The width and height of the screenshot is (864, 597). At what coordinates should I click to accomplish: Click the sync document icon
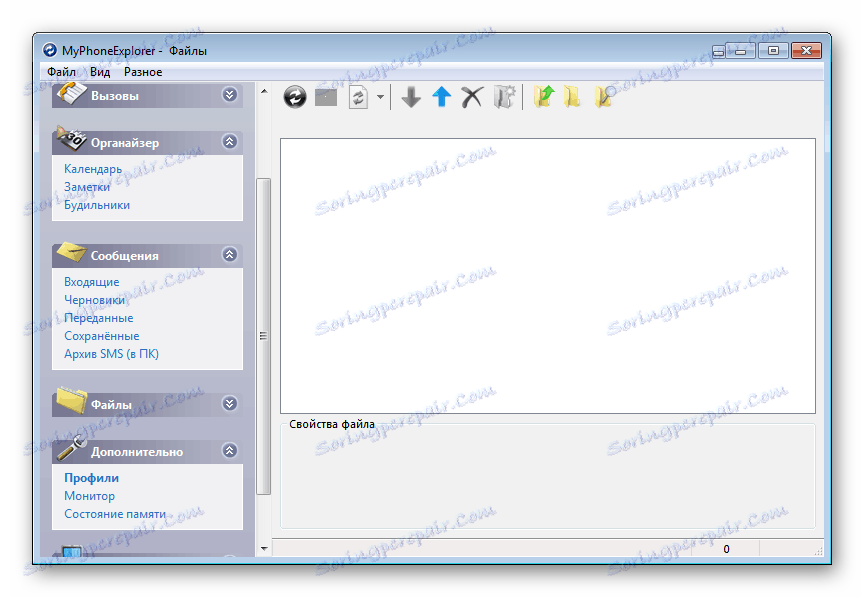[359, 97]
